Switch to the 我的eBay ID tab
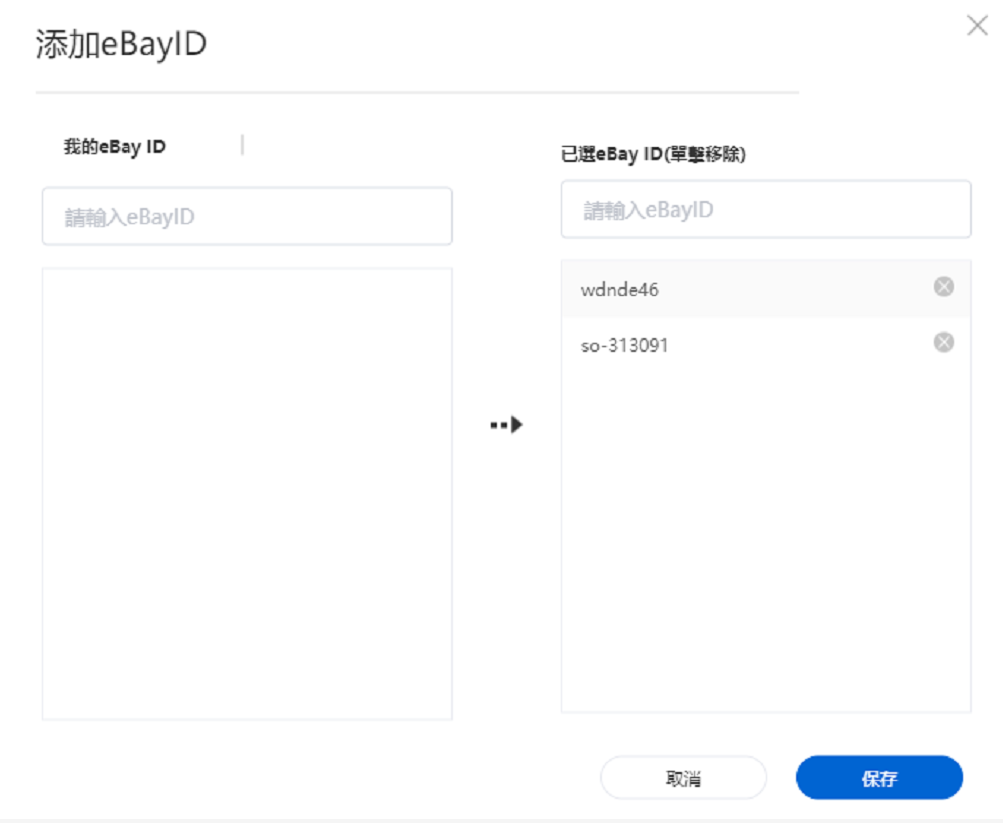The width and height of the screenshot is (1003, 823). point(115,147)
